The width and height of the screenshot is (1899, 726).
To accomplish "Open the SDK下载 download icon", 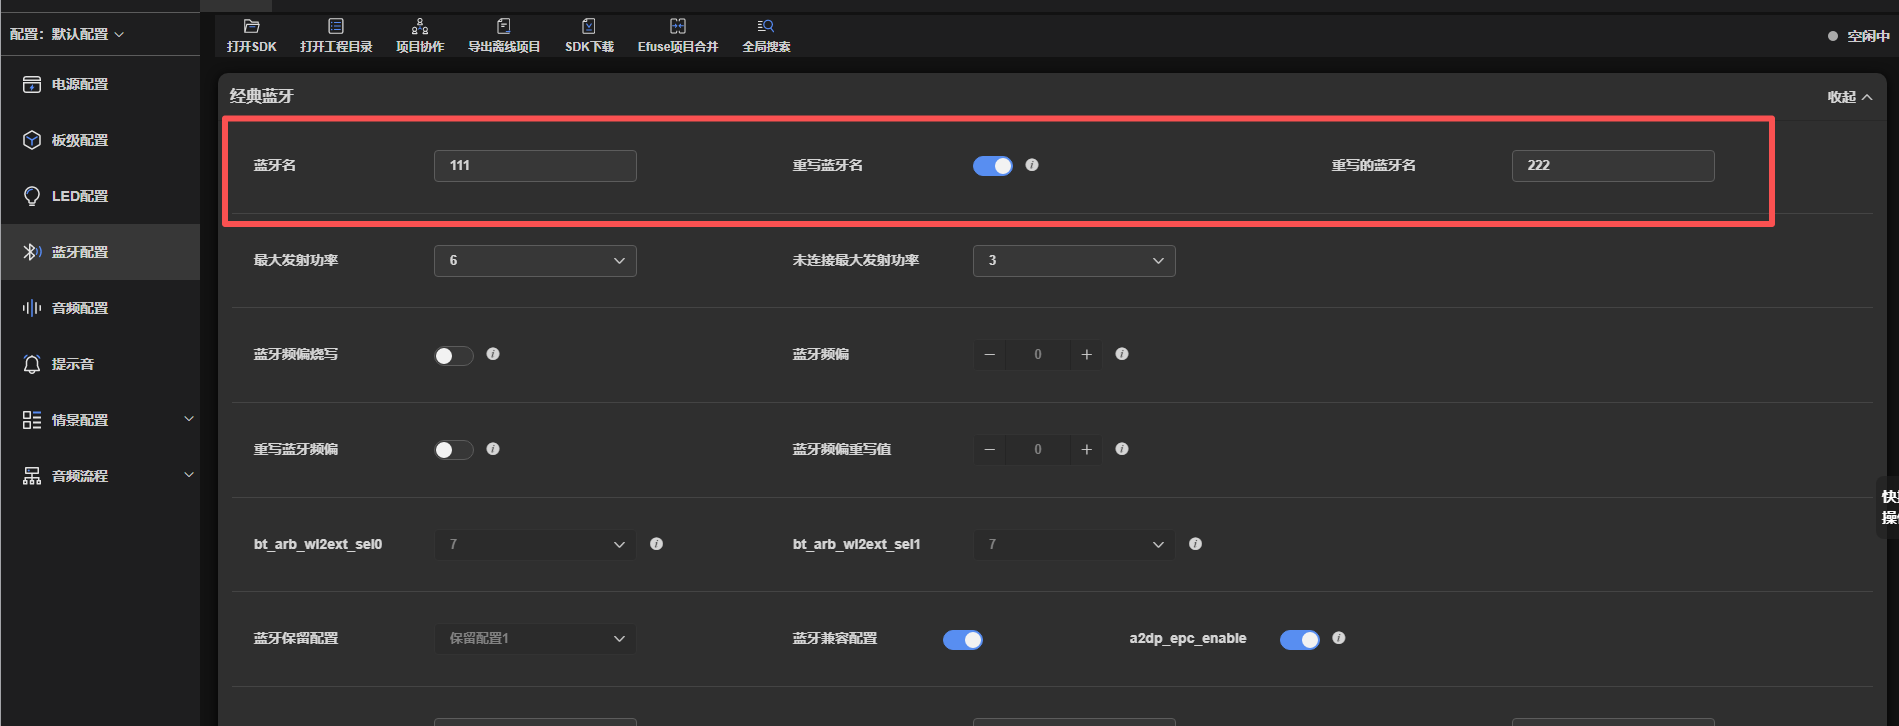I will [x=589, y=26].
